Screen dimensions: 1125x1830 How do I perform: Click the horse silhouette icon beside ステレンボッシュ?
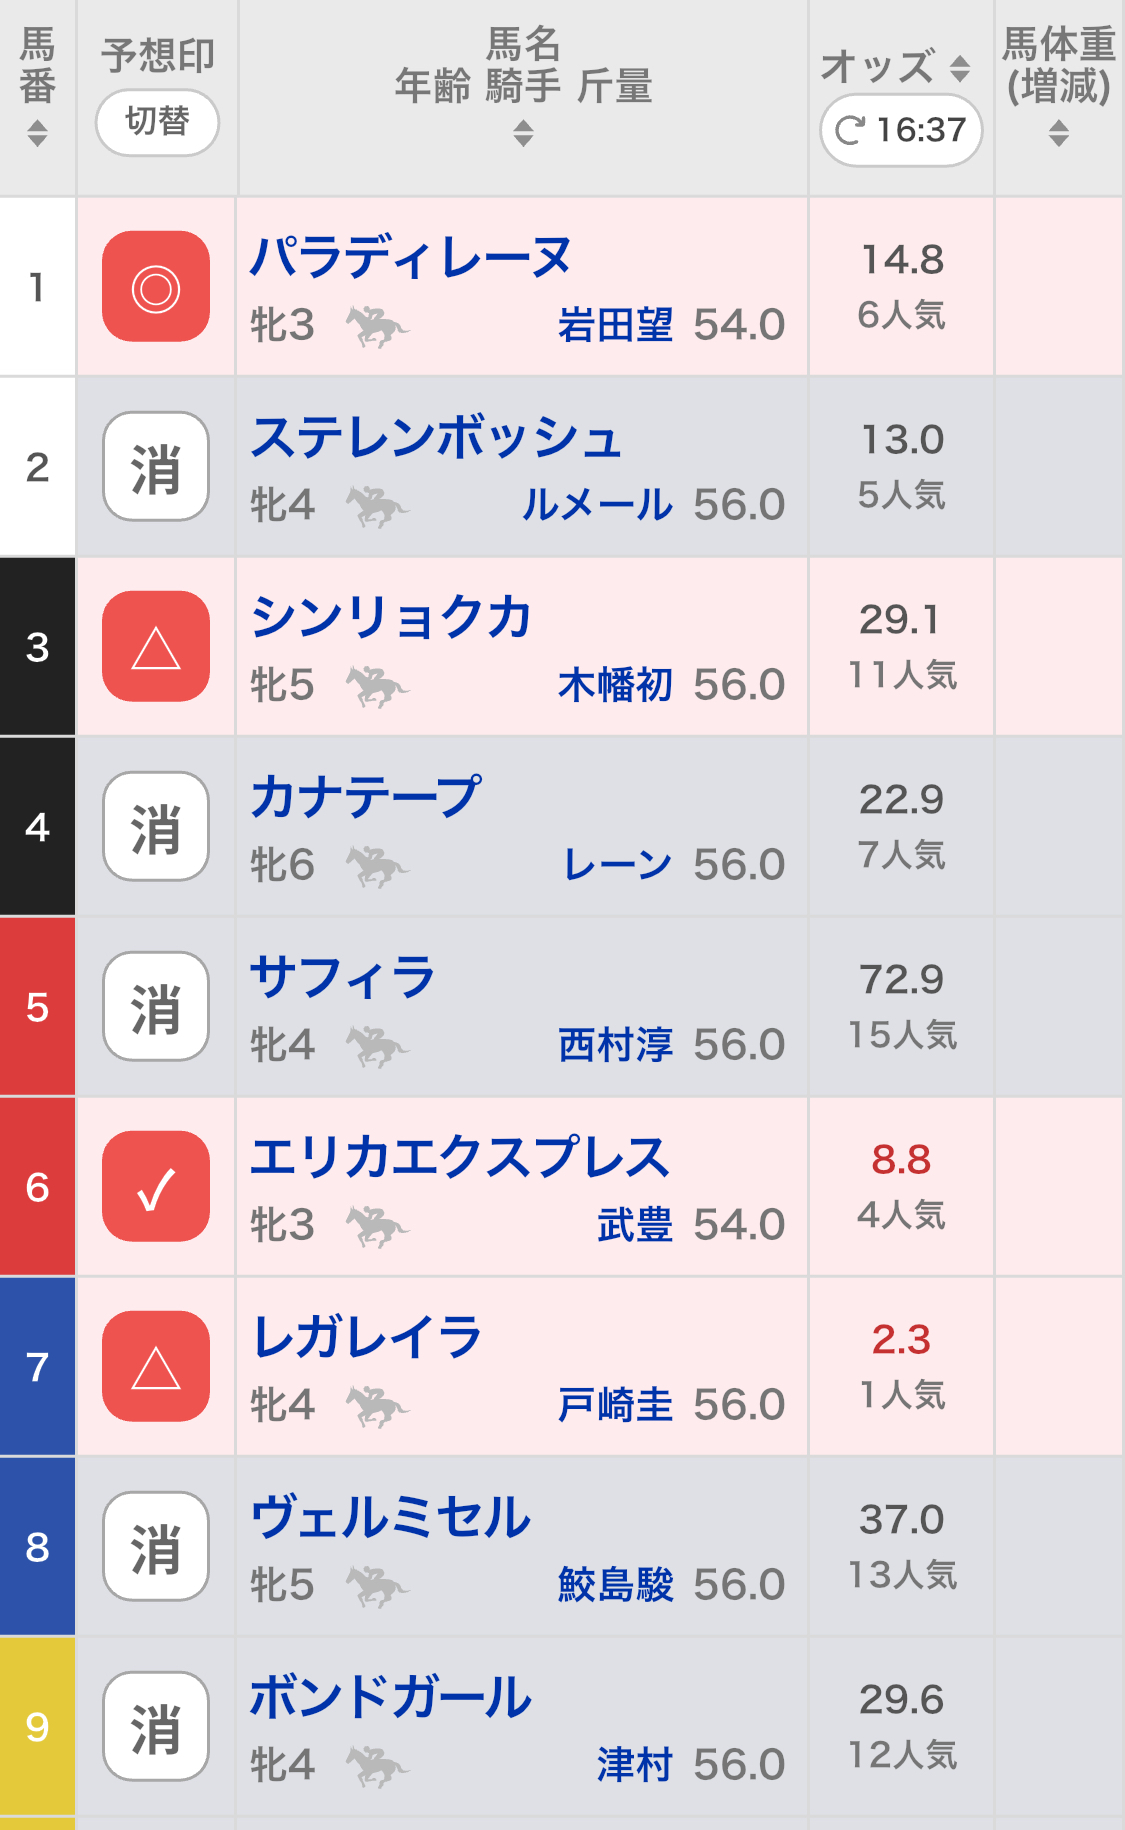click(x=376, y=506)
